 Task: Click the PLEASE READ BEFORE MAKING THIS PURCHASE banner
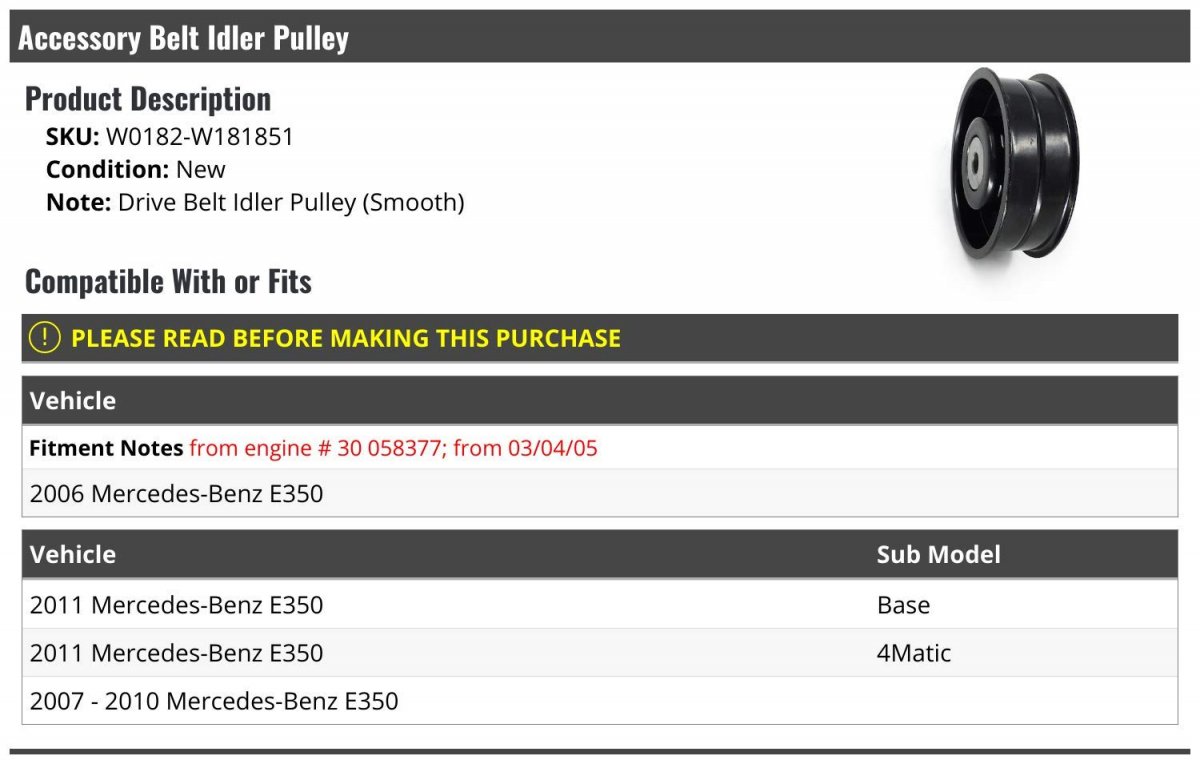(x=345, y=338)
